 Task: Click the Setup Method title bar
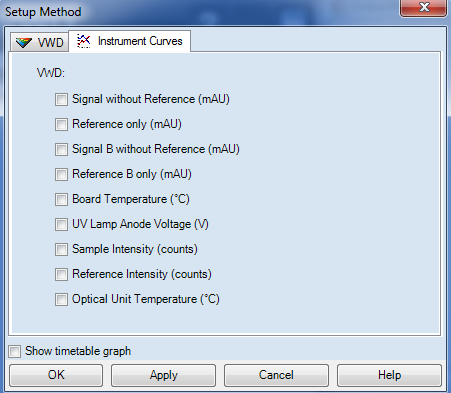pos(200,12)
